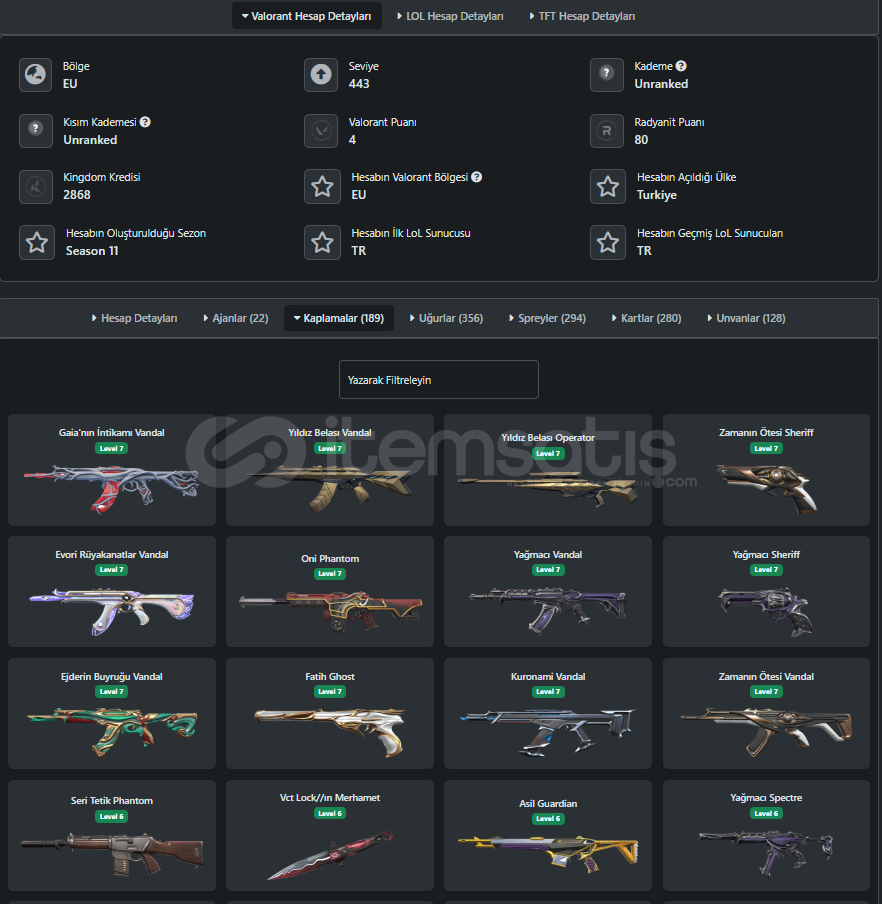The width and height of the screenshot is (882, 904).
Task: Click the Kingdom Kredisi value 2868
Action: 77,195
